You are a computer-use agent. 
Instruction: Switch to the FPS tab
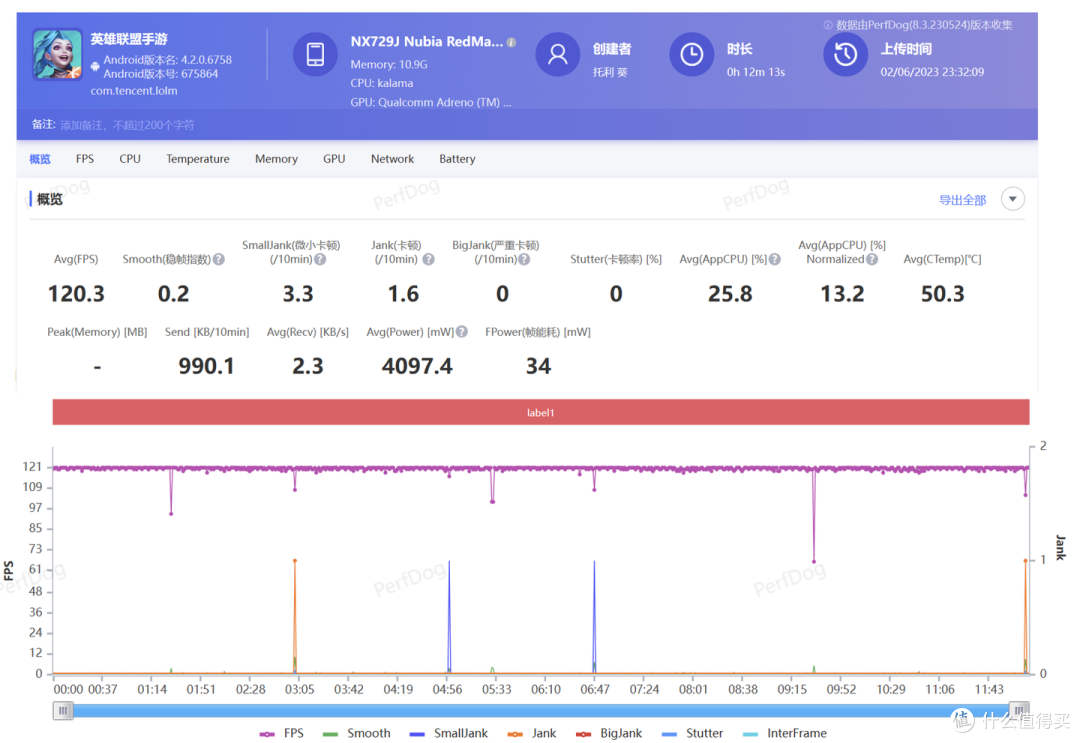85,159
